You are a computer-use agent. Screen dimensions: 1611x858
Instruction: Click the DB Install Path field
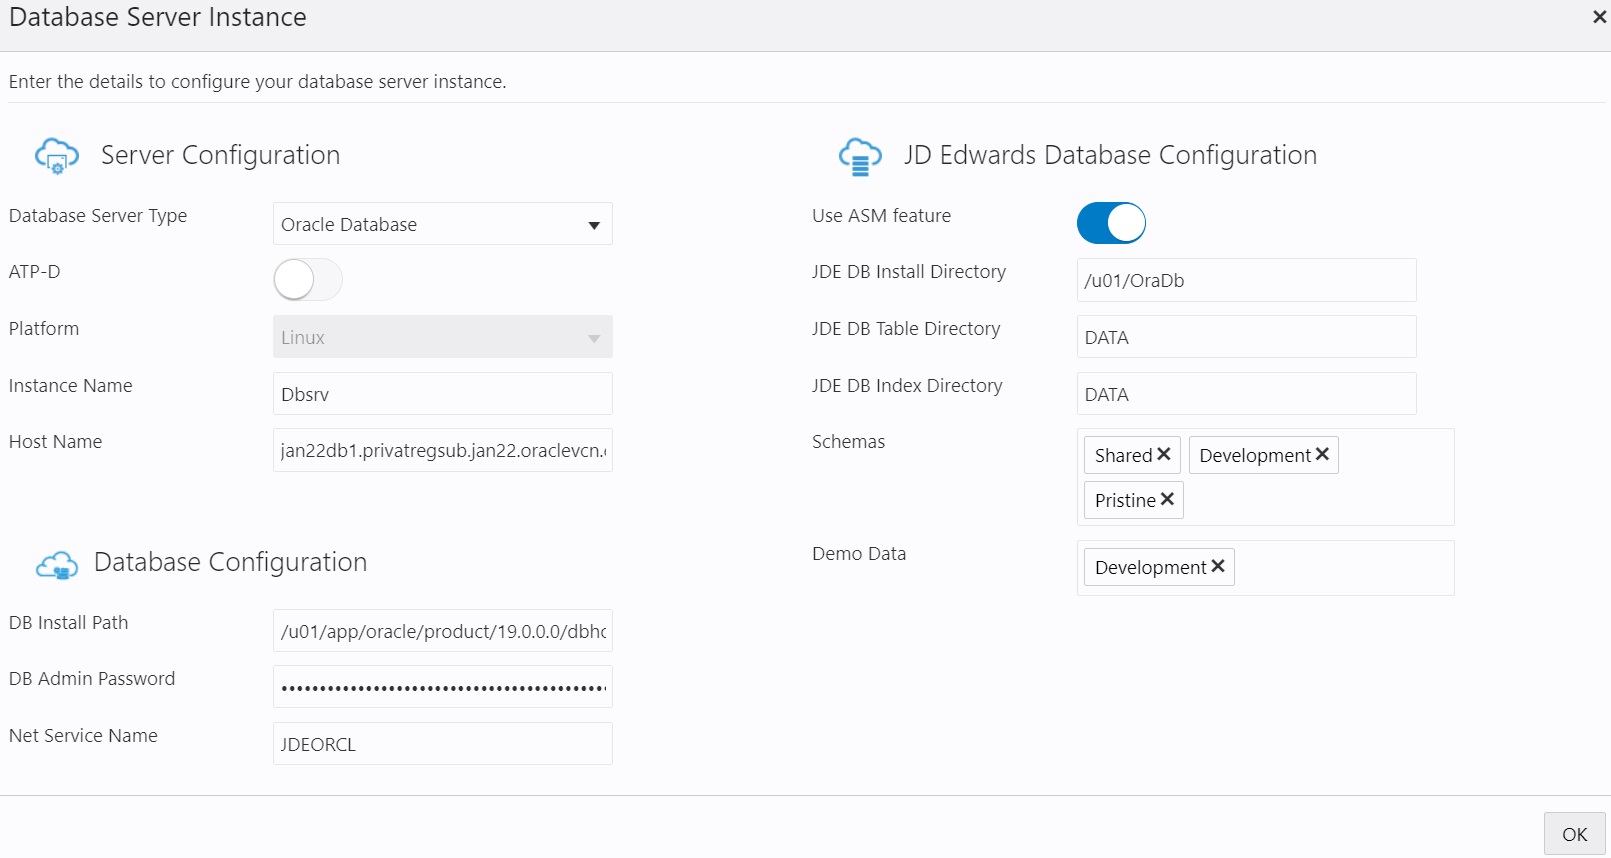[x=442, y=631]
